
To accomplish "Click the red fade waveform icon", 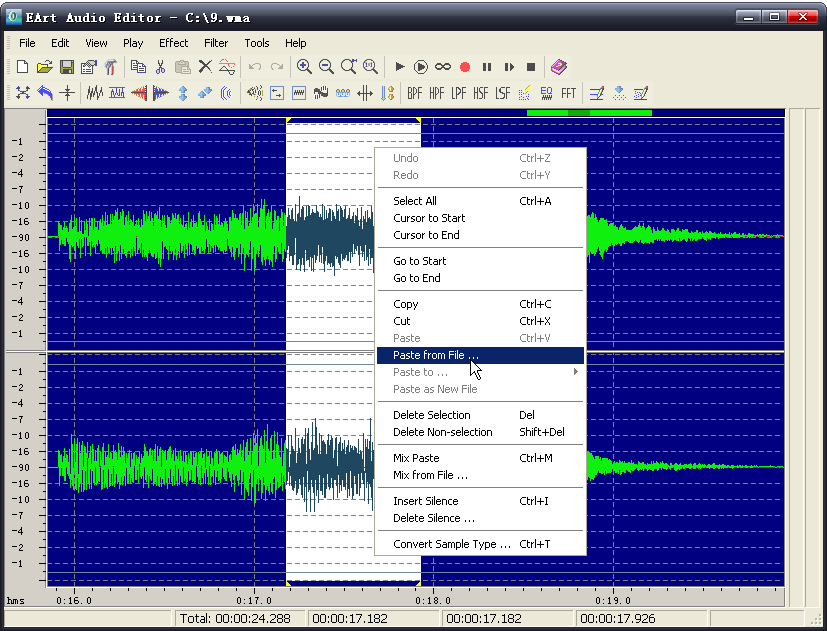I will pyautogui.click(x=139, y=93).
